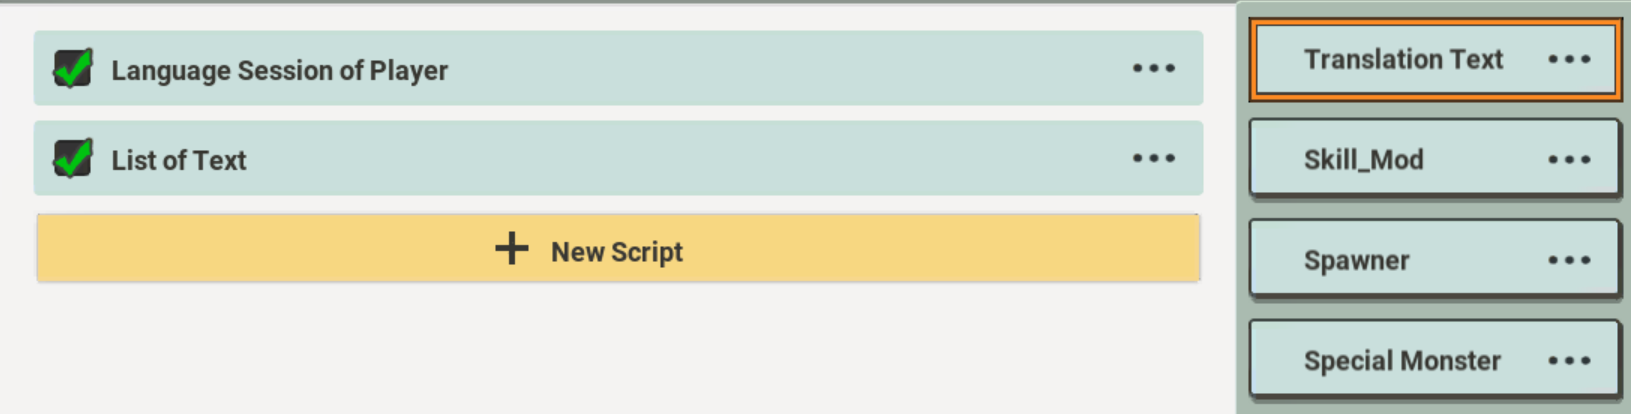The height and width of the screenshot is (414, 1631).
Task: Click the plus icon beside New Script
Action: 511,249
